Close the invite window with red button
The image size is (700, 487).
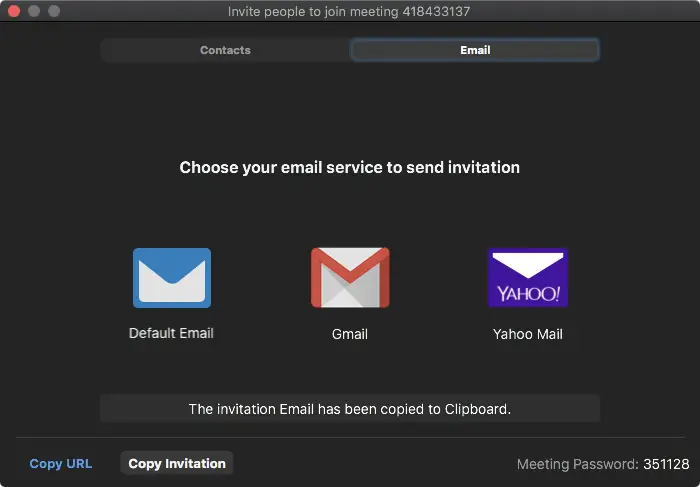point(14,11)
